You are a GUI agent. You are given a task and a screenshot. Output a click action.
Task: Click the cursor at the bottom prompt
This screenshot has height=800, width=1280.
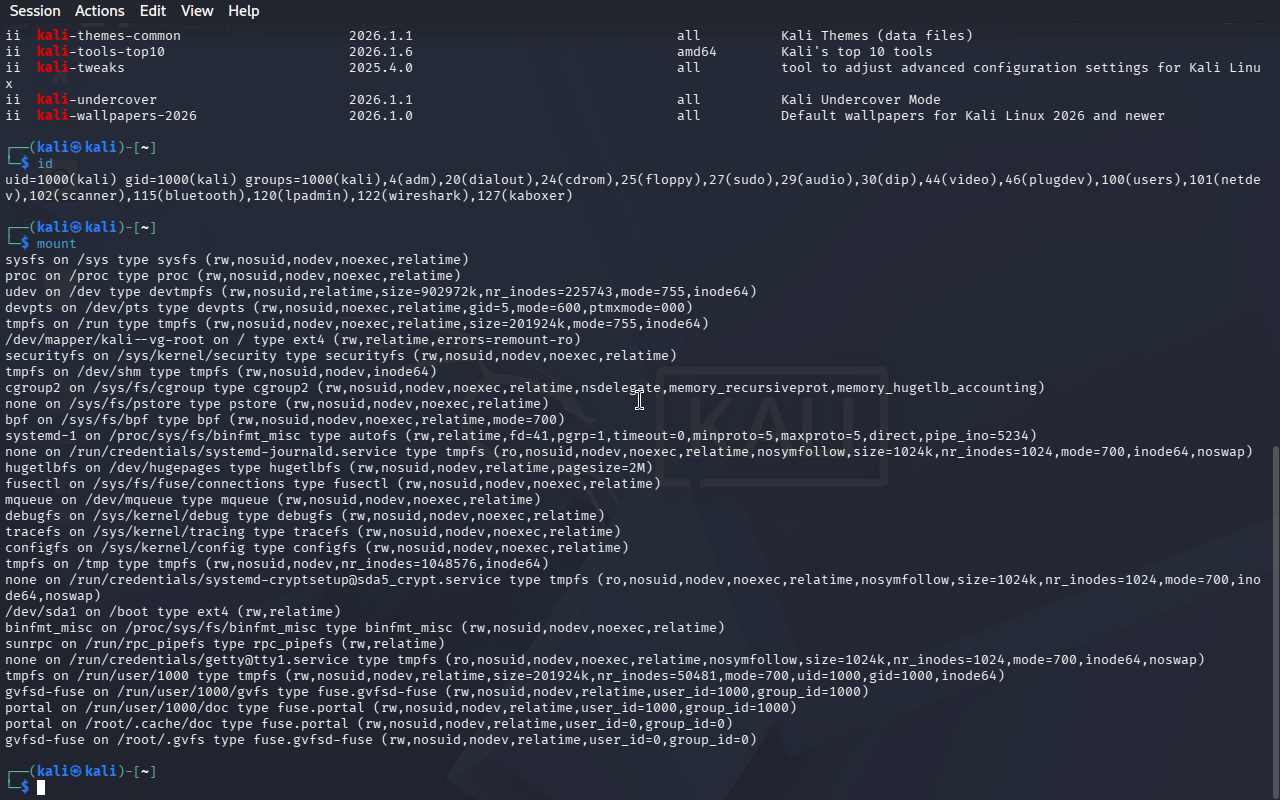(41, 788)
